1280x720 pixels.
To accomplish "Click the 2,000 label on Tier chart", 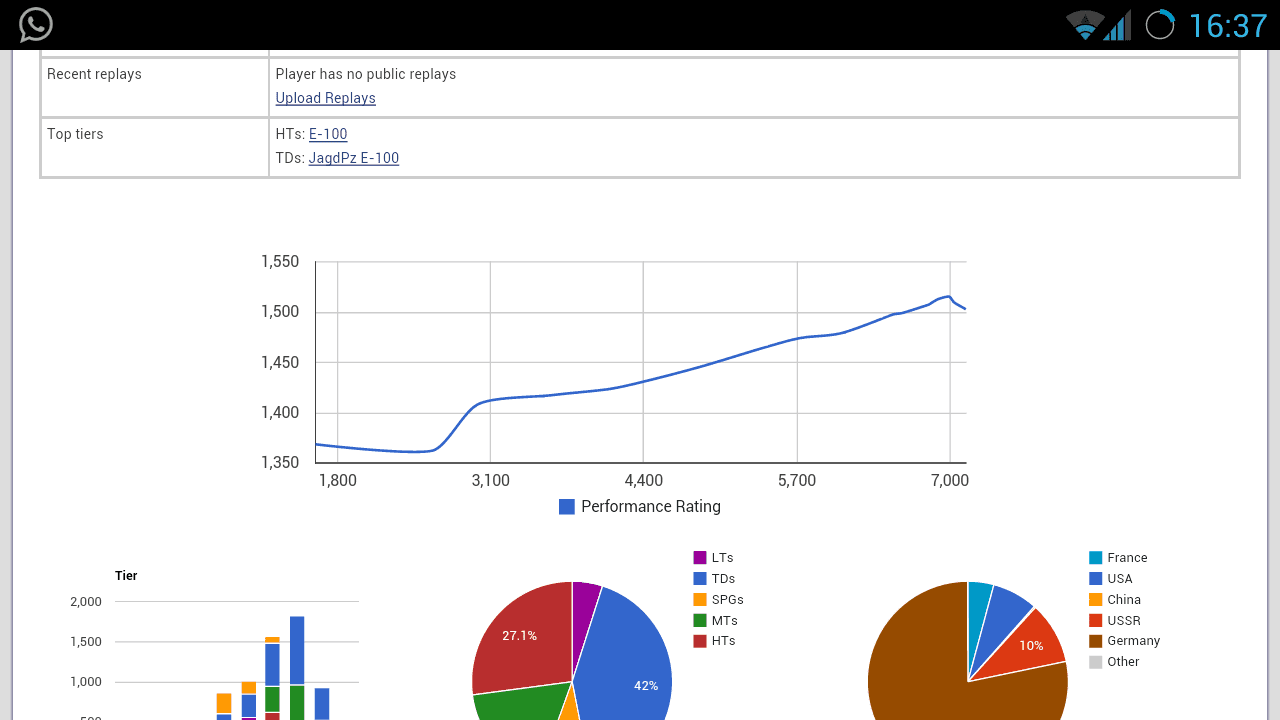I will click(x=86, y=602).
